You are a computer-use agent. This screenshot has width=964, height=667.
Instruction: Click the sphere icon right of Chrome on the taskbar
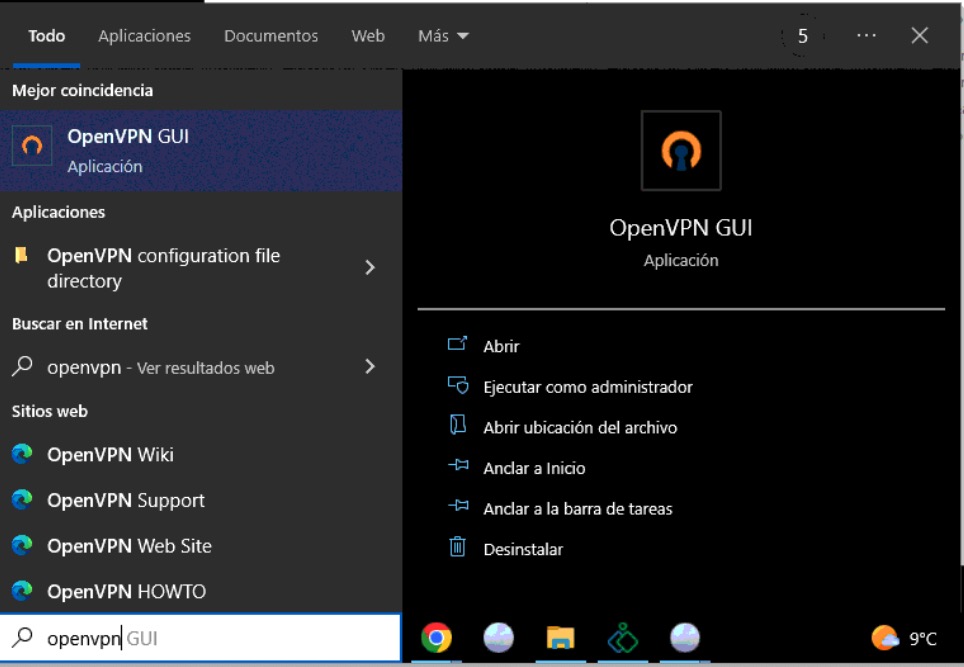coord(498,638)
